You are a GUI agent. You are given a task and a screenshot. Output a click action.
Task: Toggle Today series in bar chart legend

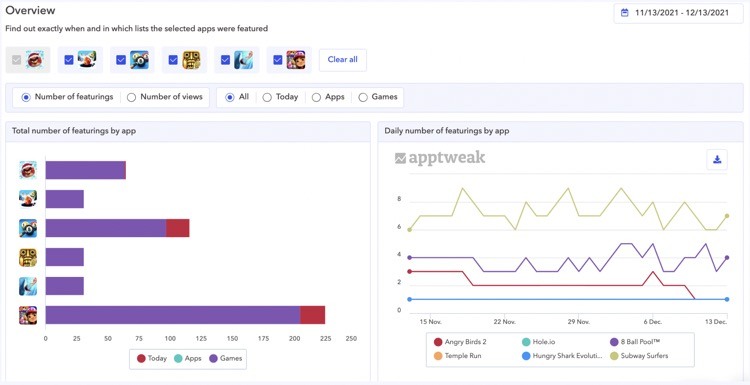[x=152, y=358]
